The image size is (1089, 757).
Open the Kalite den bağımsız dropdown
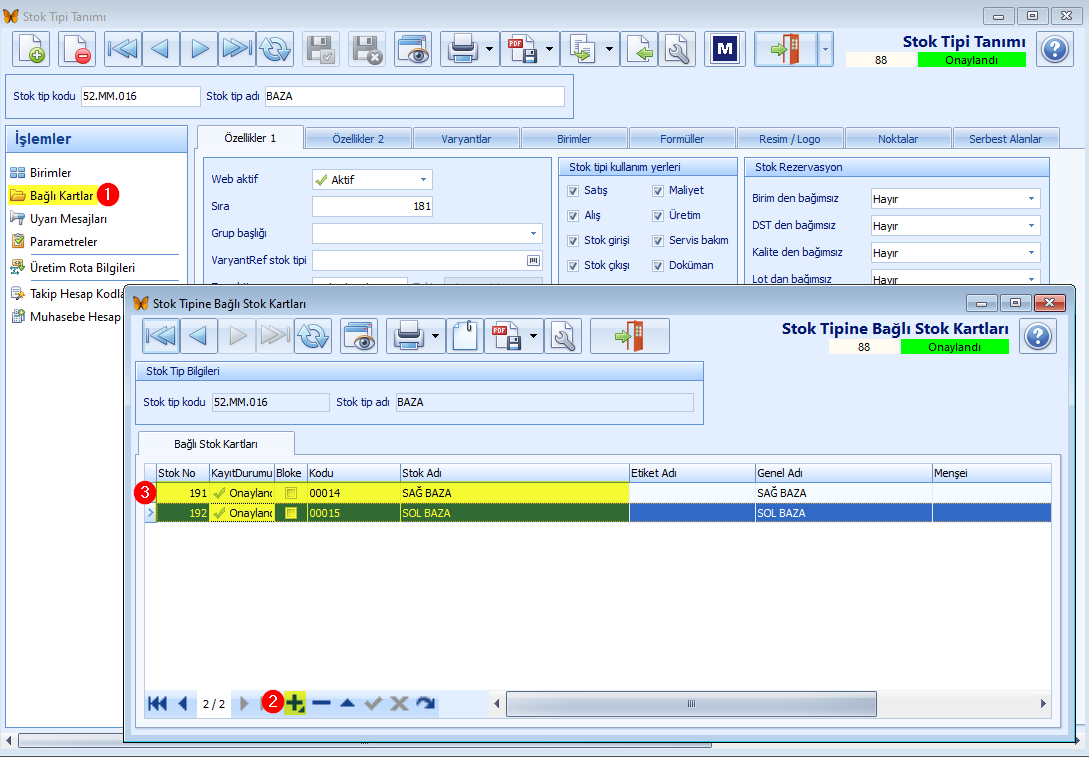pyautogui.click(x=1031, y=253)
